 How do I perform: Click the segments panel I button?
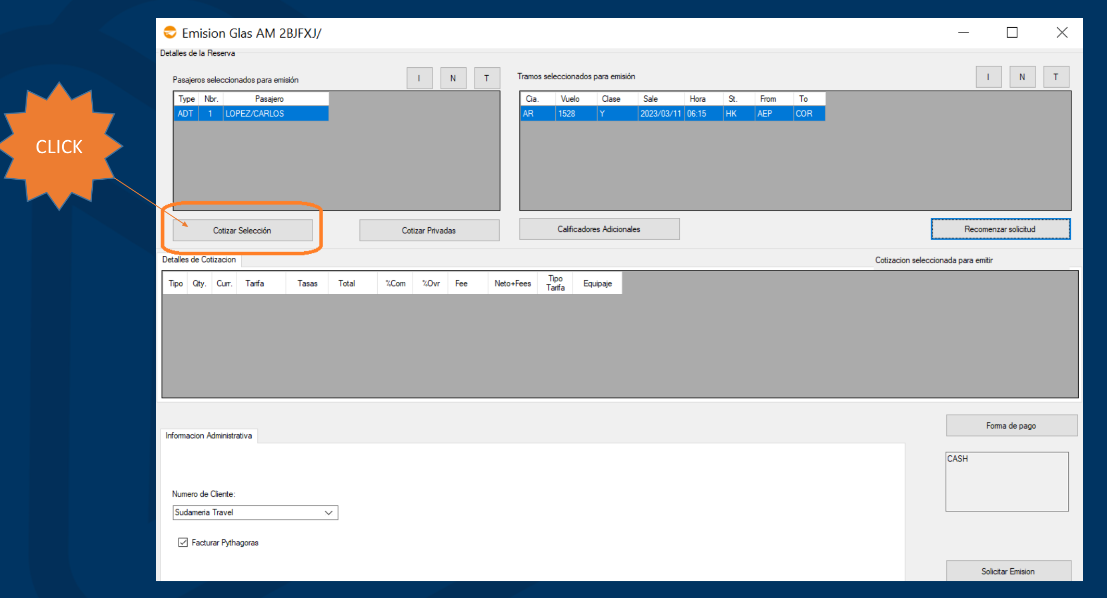tap(988, 78)
